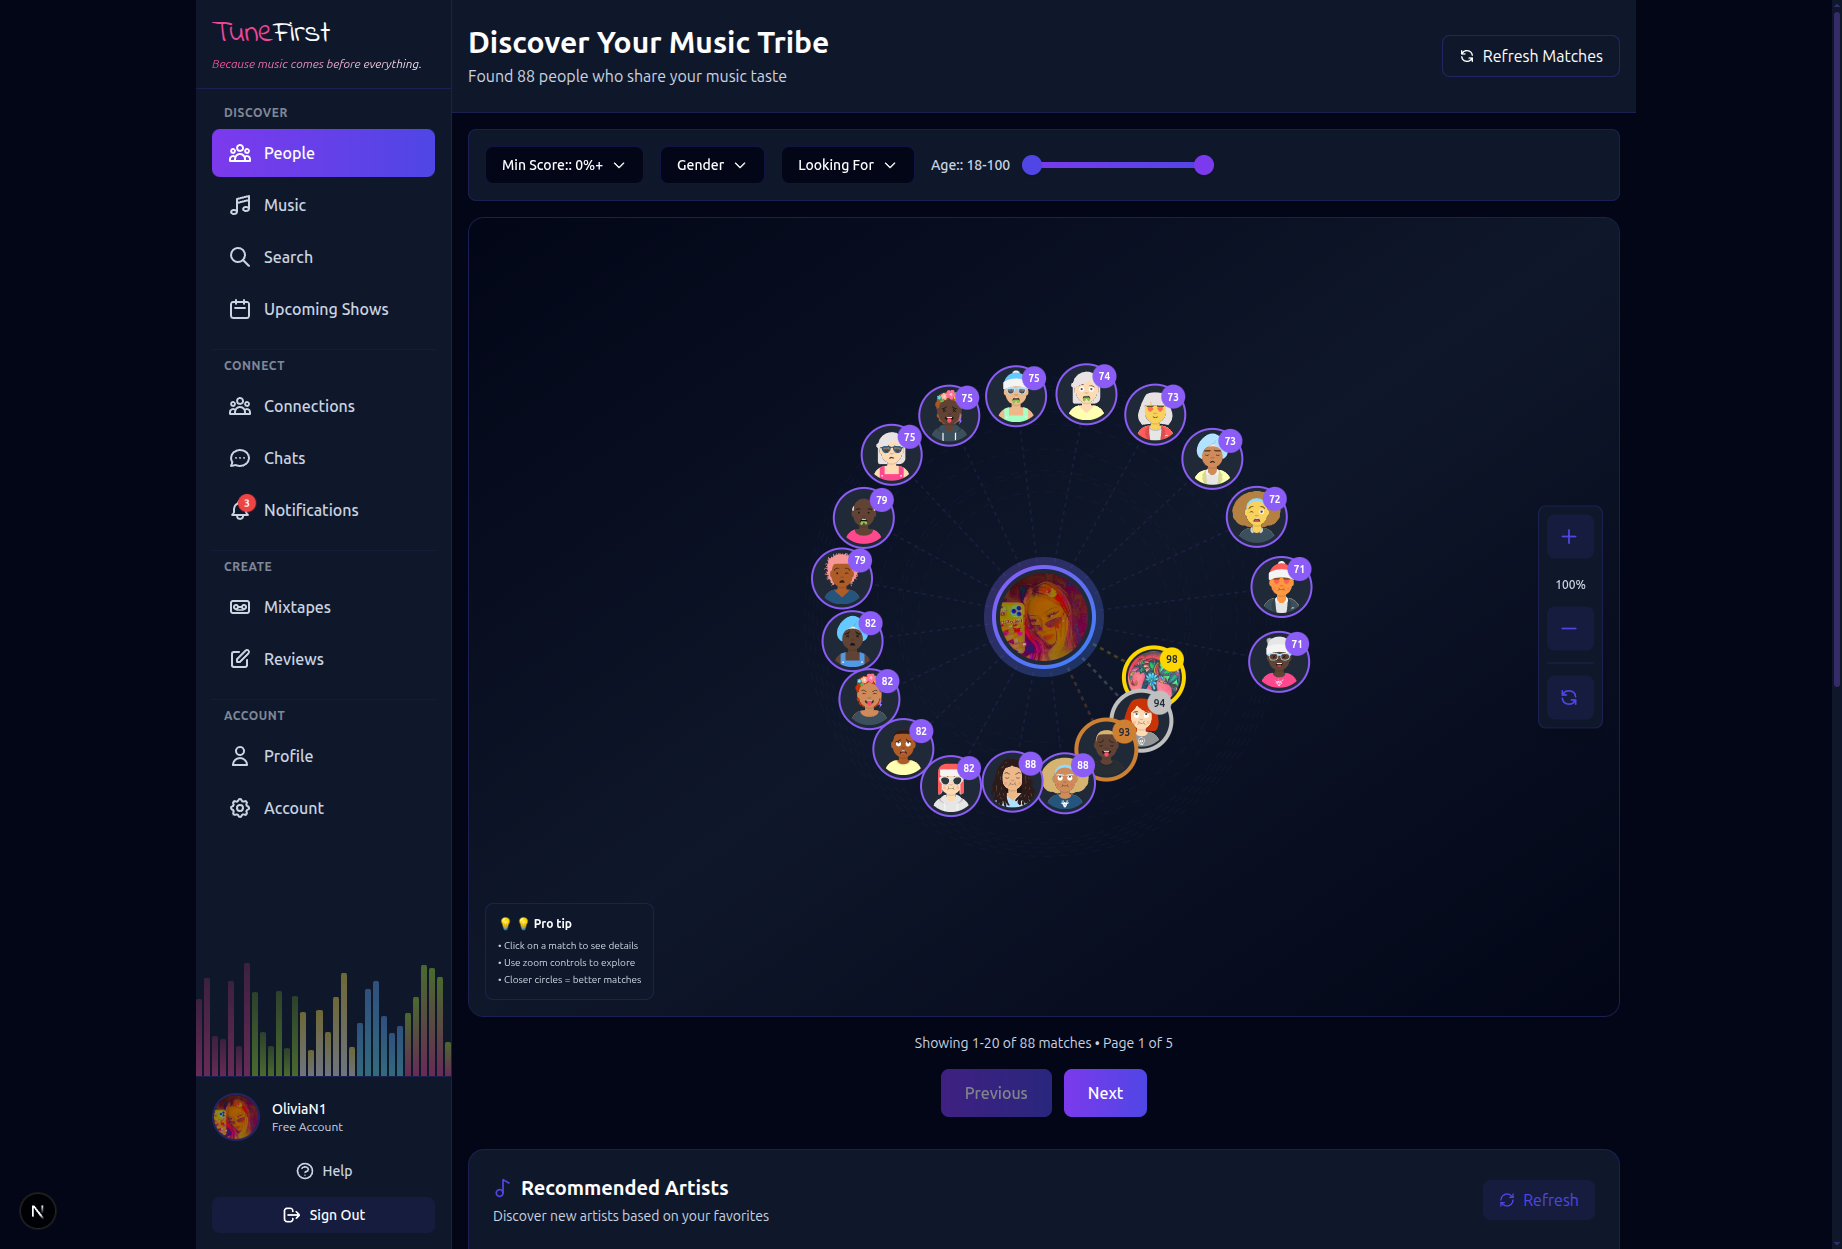Viewport: 1842px width, 1249px height.
Task: Select the match avatar scored 98
Action: 1155,676
